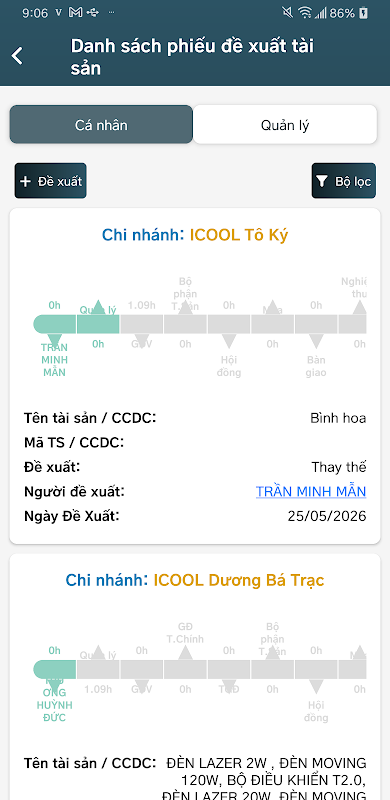390x800 pixels.
Task: Tap the back arrow in header
Action: (x=17, y=55)
